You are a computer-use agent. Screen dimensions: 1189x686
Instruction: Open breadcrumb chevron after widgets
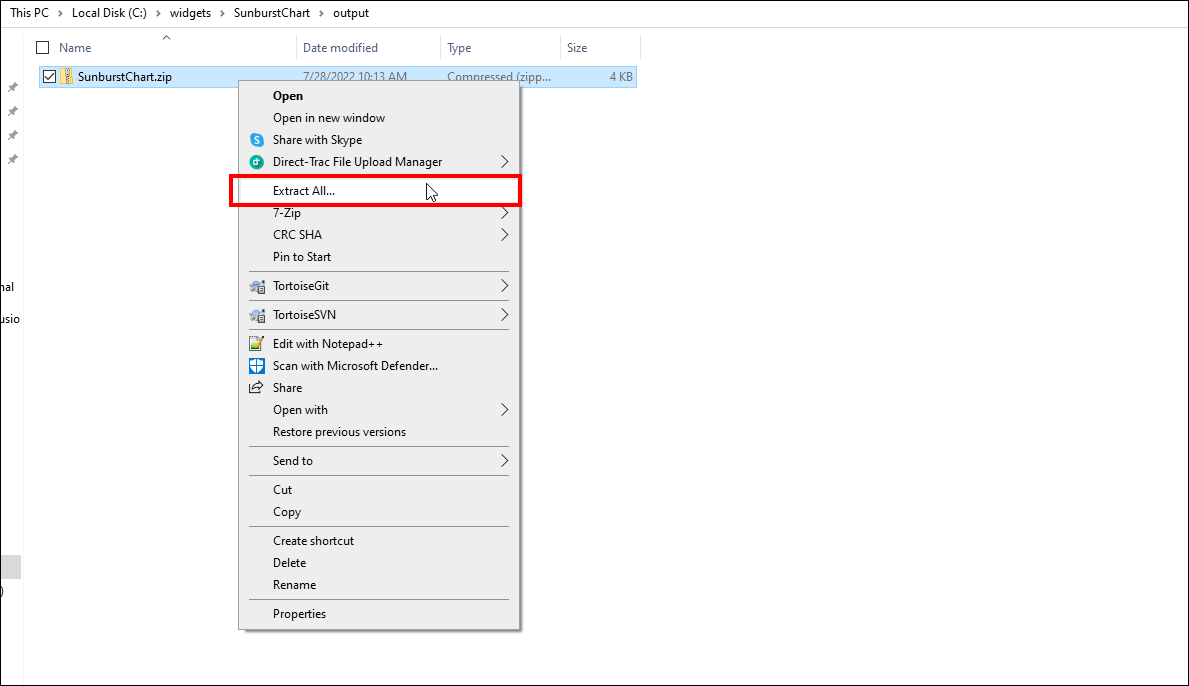coord(222,14)
